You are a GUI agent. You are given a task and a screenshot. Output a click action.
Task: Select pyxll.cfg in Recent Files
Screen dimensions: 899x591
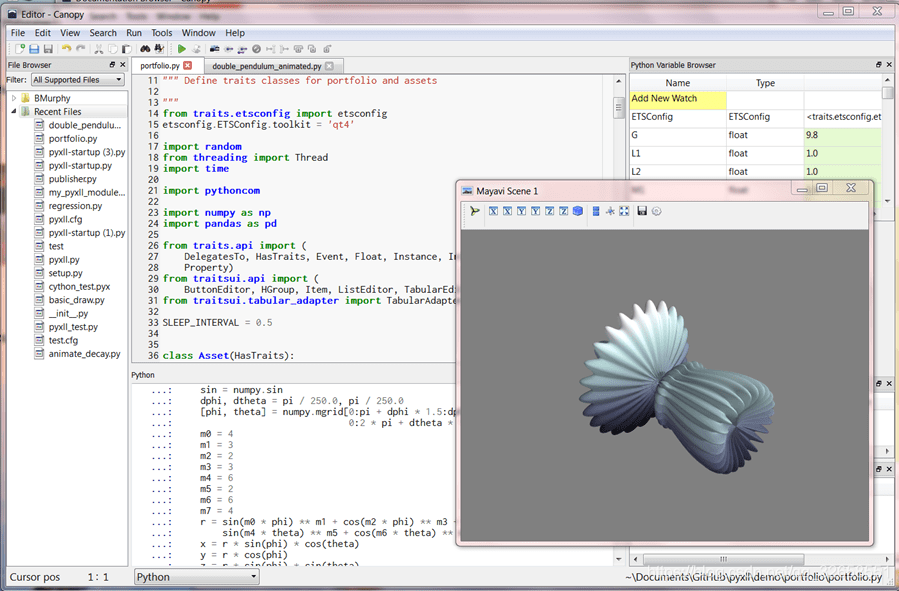65,219
